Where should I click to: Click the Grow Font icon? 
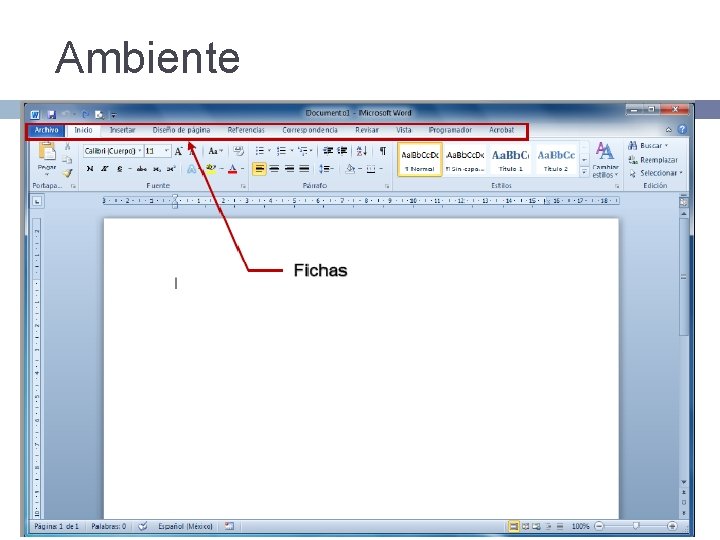point(178,151)
